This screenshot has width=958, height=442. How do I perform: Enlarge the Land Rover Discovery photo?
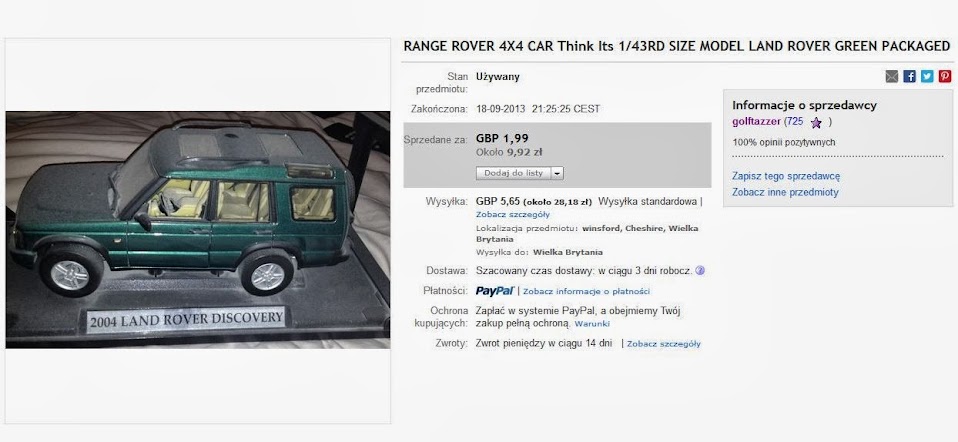tap(198, 230)
